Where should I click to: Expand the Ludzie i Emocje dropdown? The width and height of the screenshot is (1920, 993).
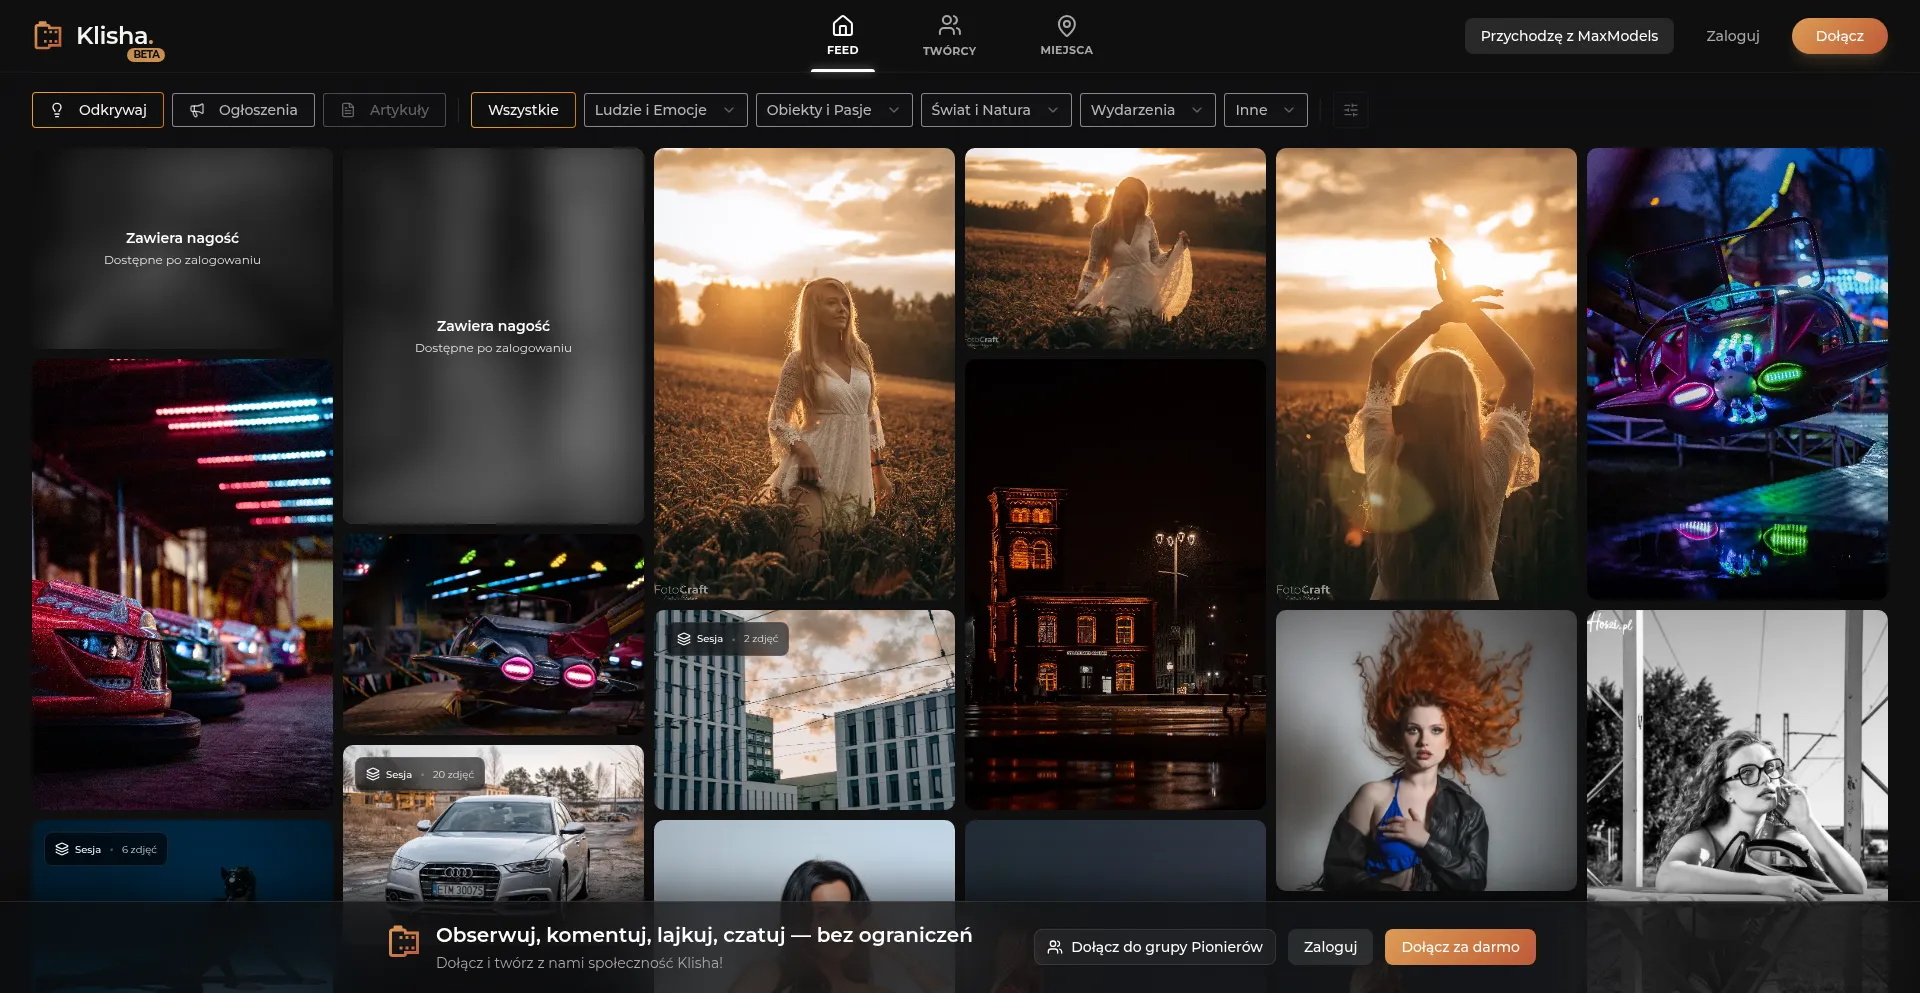pos(665,110)
